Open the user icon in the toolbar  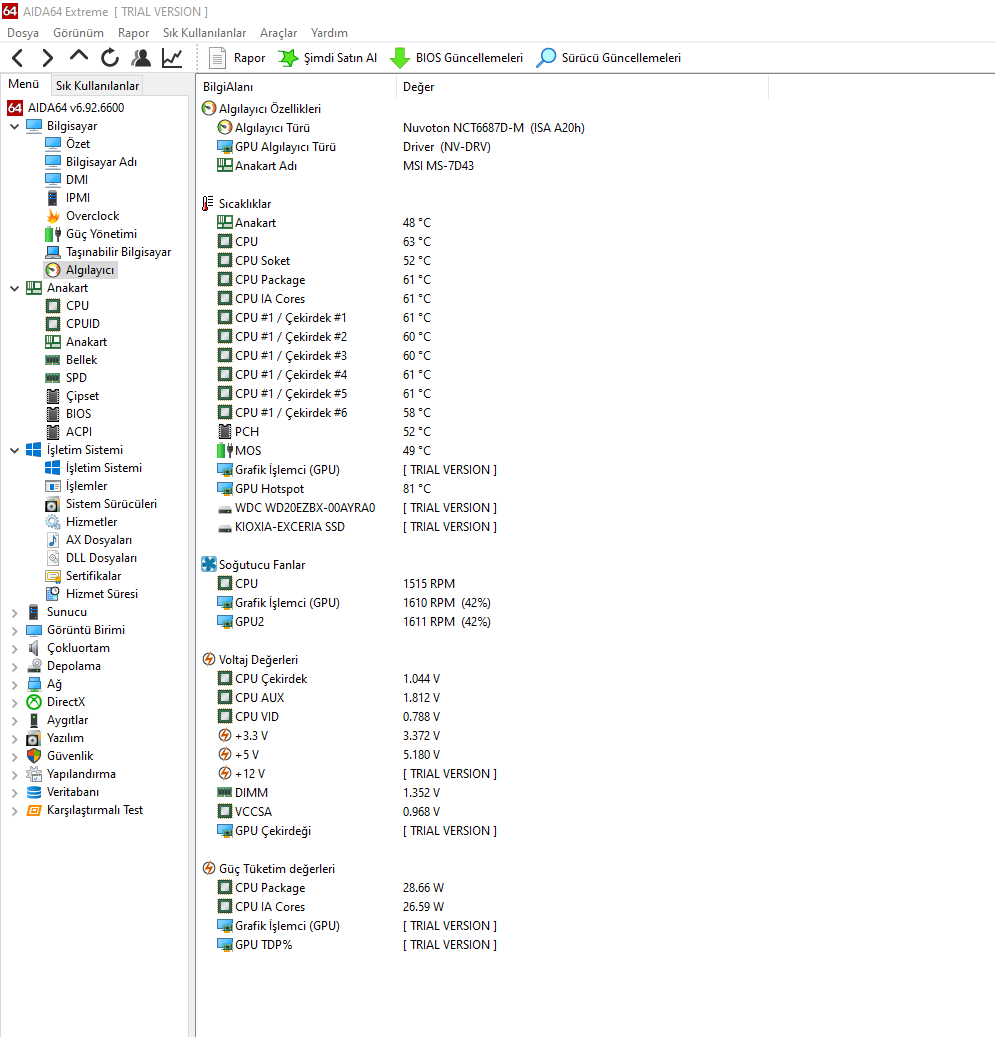[140, 58]
